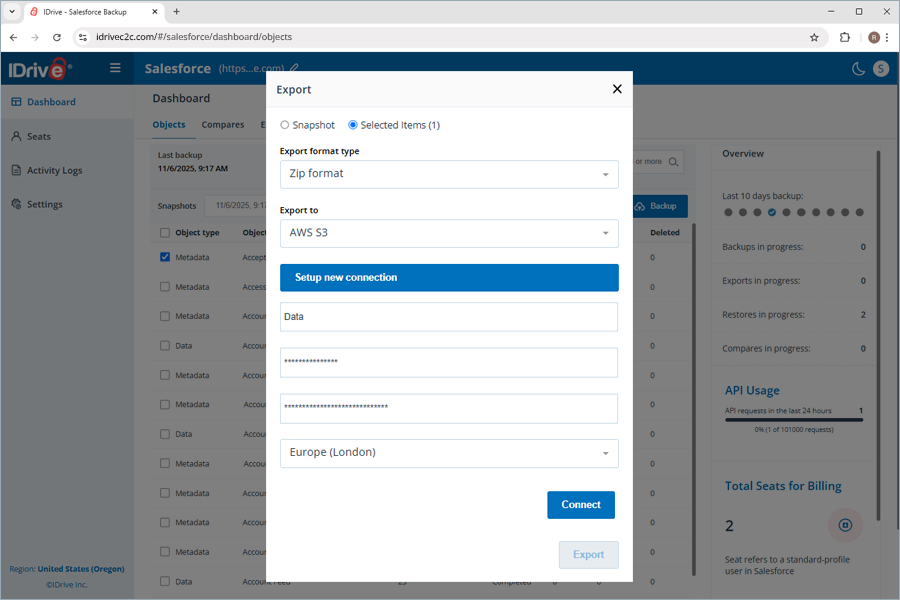Open Export format type dropdown

pos(449,174)
